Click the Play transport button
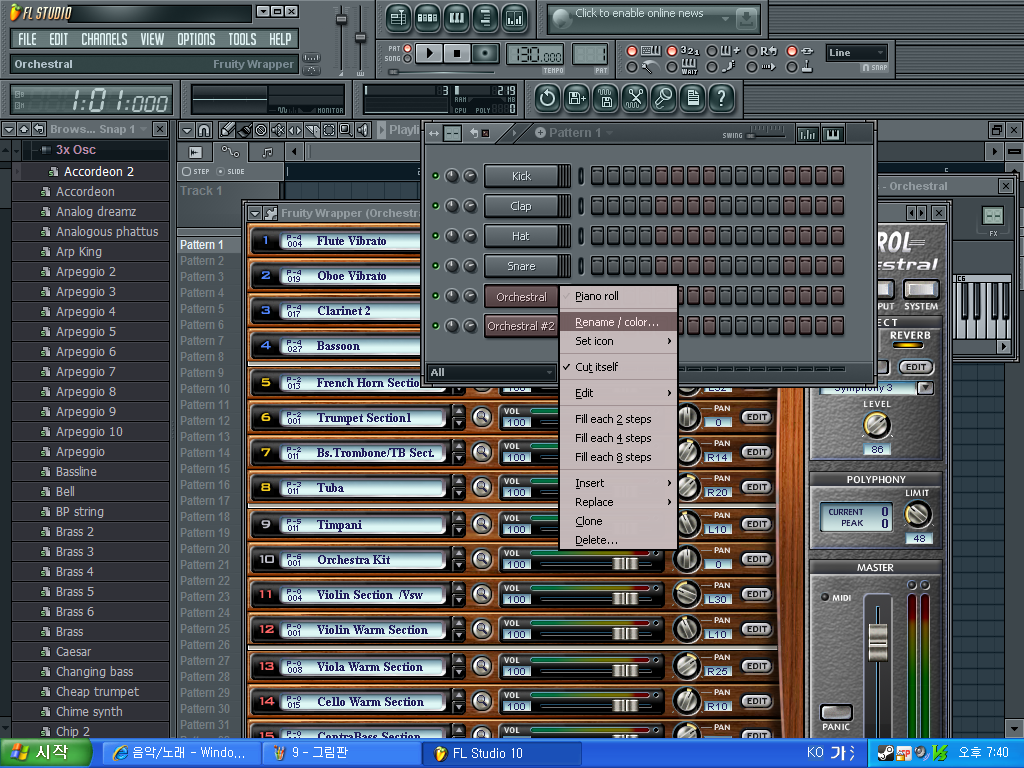The height and width of the screenshot is (768, 1024). tap(428, 53)
